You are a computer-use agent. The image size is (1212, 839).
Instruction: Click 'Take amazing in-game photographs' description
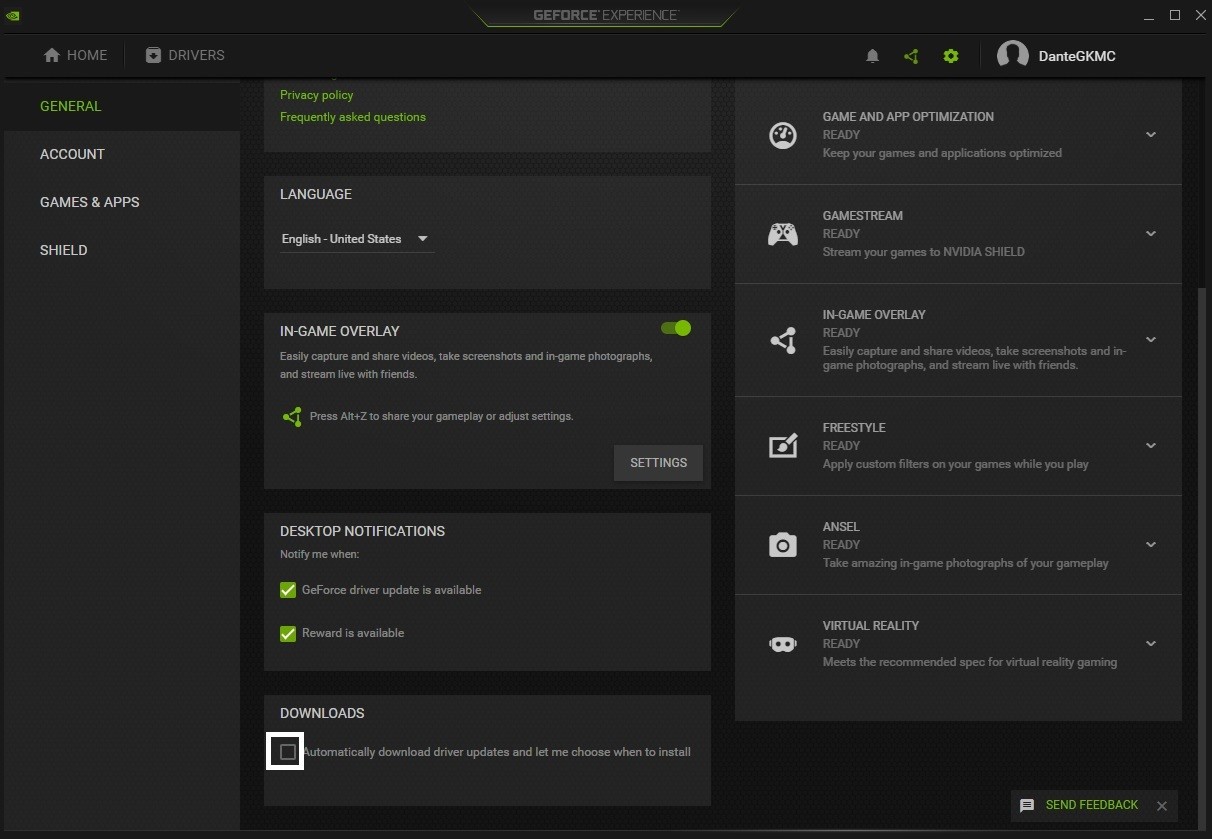point(966,563)
